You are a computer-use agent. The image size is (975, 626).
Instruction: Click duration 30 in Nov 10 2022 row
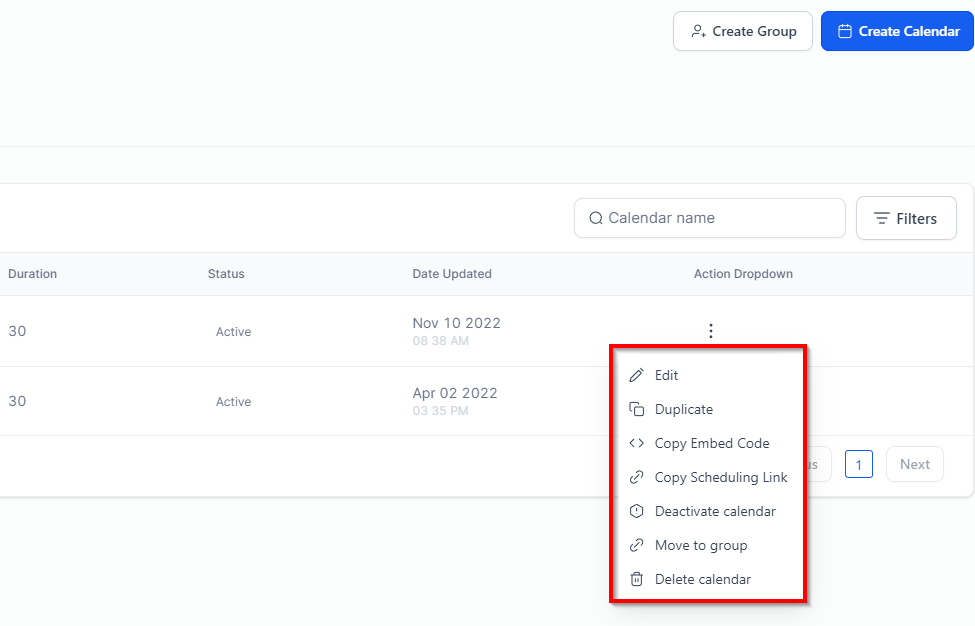pyautogui.click(x=17, y=331)
